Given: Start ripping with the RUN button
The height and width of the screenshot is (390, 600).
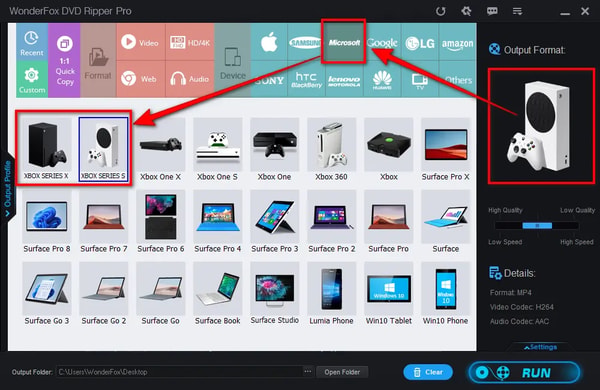Looking at the screenshot, I should (524, 372).
